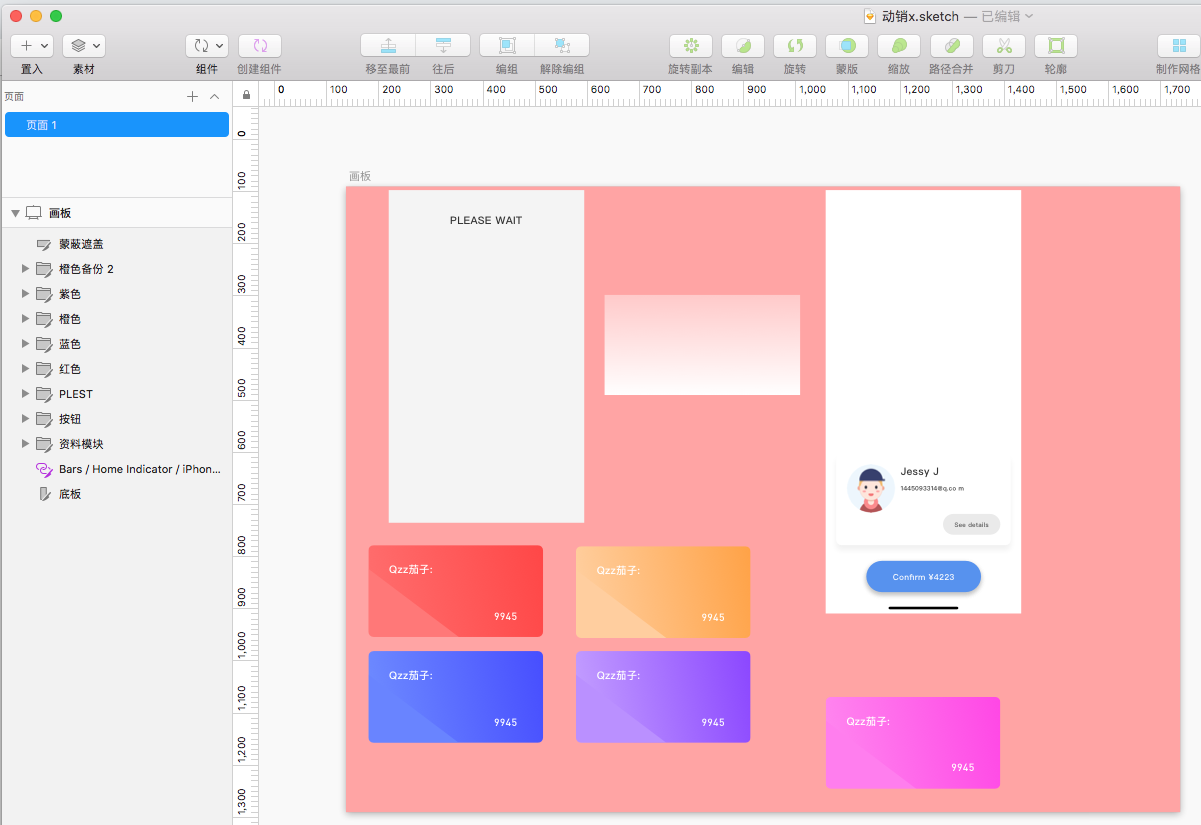Click the red gradient Qzz茄子 card
The height and width of the screenshot is (825, 1201).
456,591
